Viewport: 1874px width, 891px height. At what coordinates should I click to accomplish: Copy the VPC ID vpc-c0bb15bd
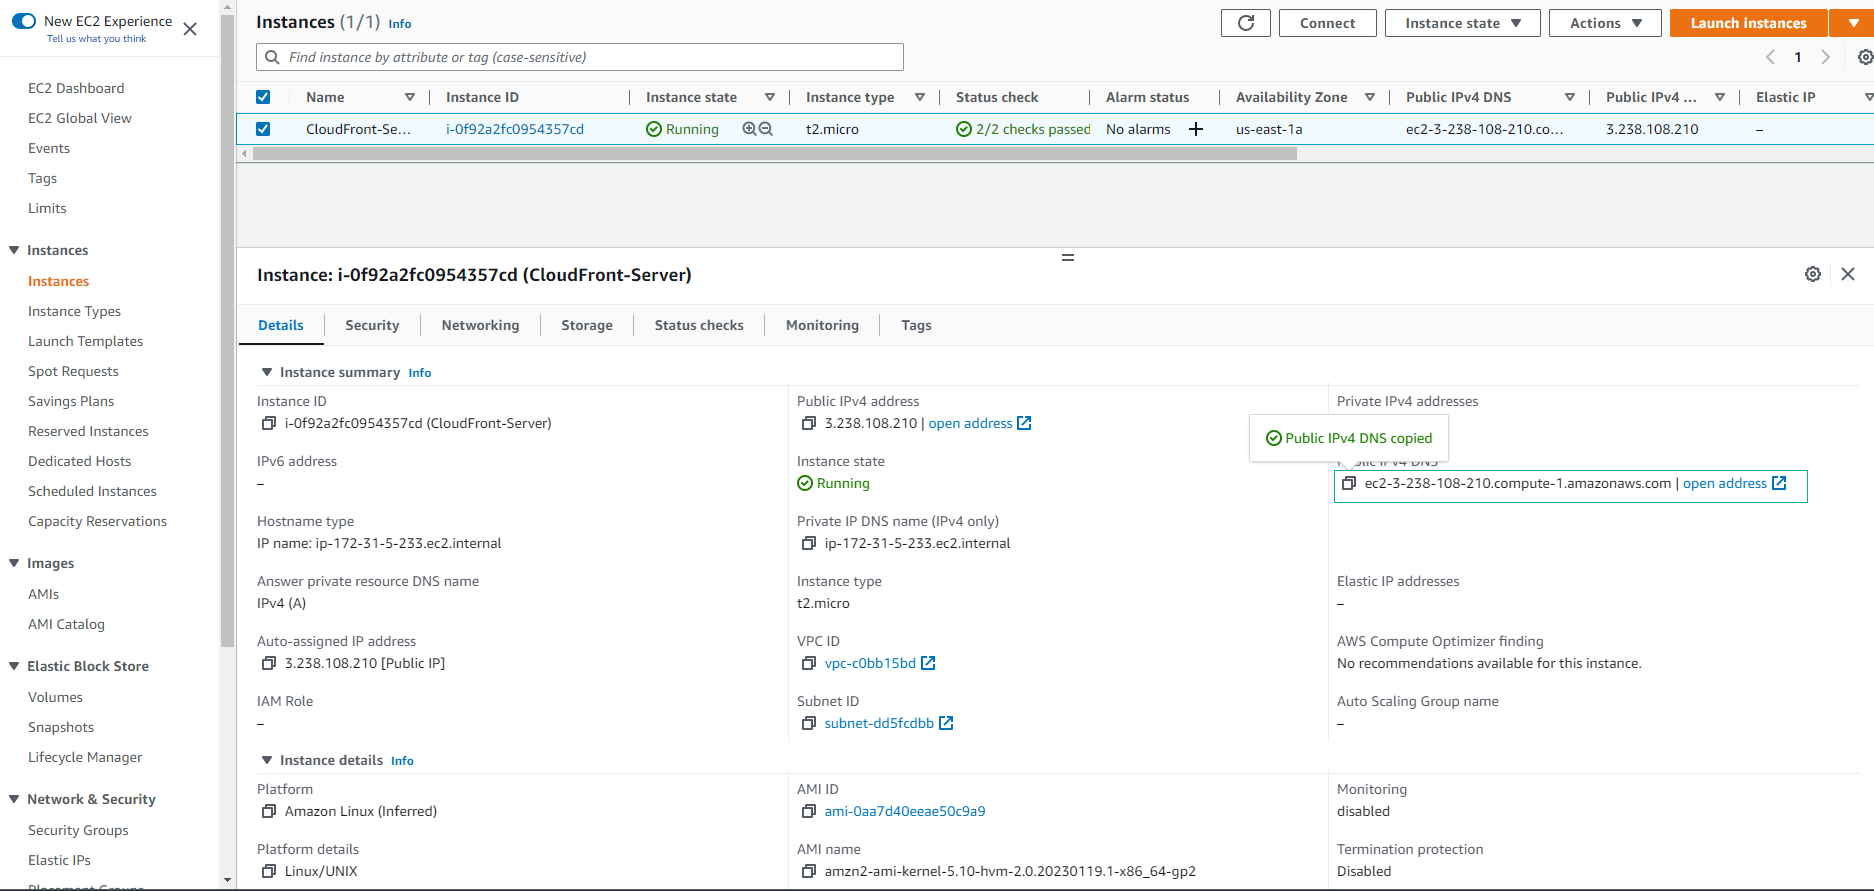pyautogui.click(x=808, y=663)
